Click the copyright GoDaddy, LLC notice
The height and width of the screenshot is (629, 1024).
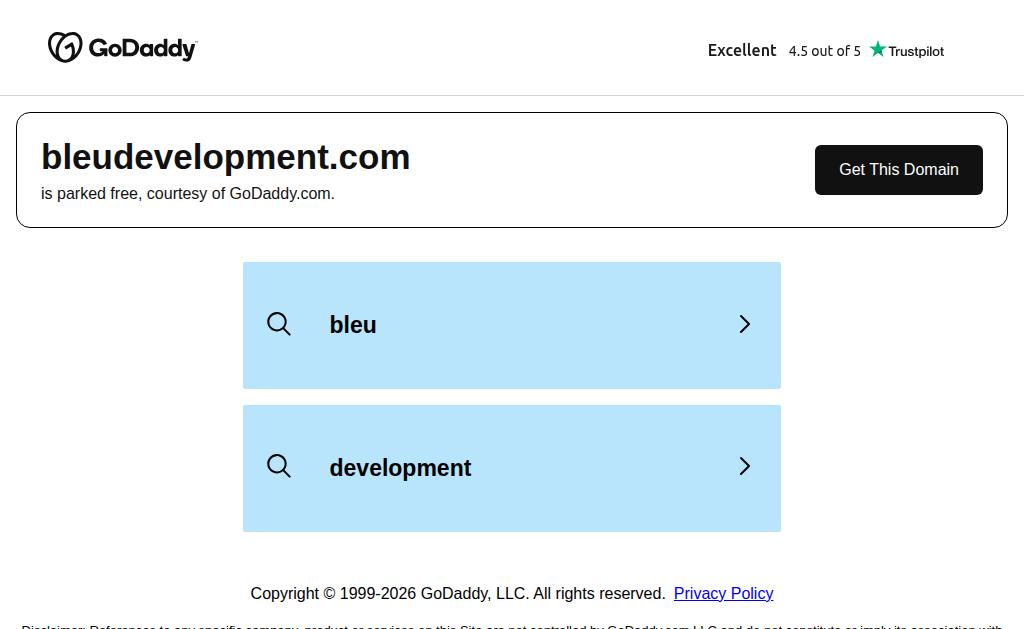pyautogui.click(x=458, y=593)
